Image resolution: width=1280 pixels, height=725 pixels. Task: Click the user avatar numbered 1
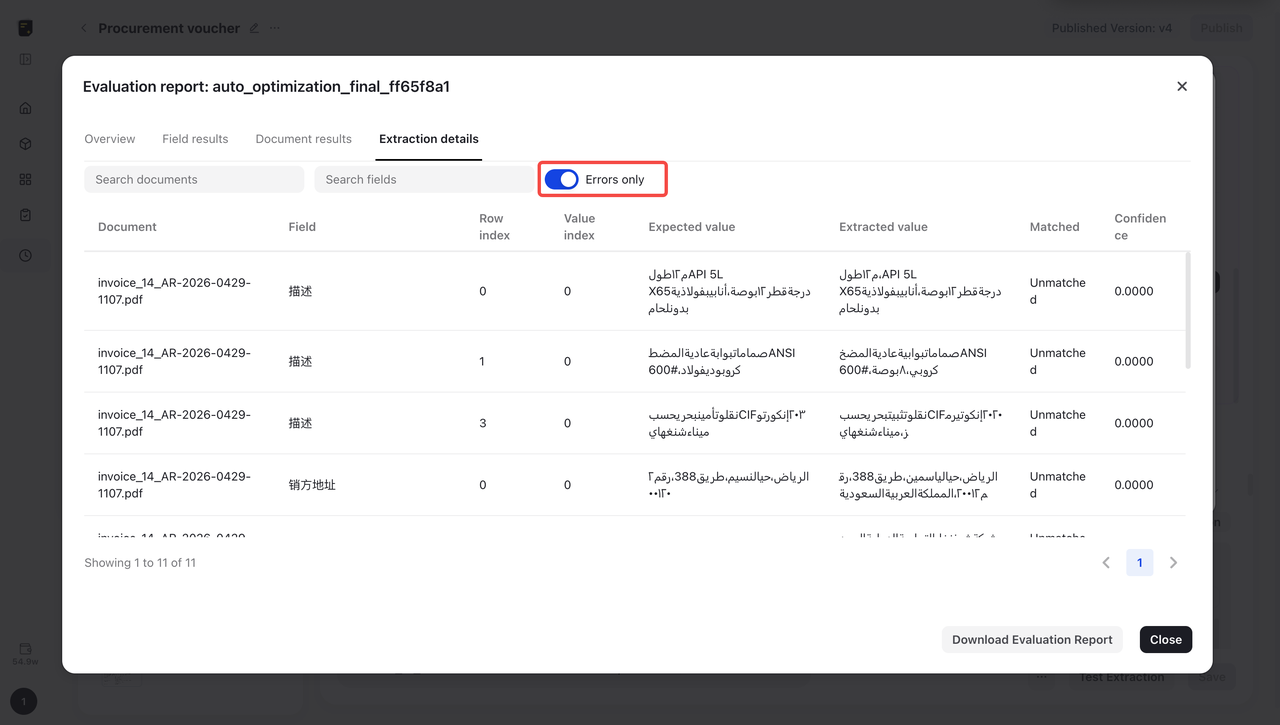[24, 701]
